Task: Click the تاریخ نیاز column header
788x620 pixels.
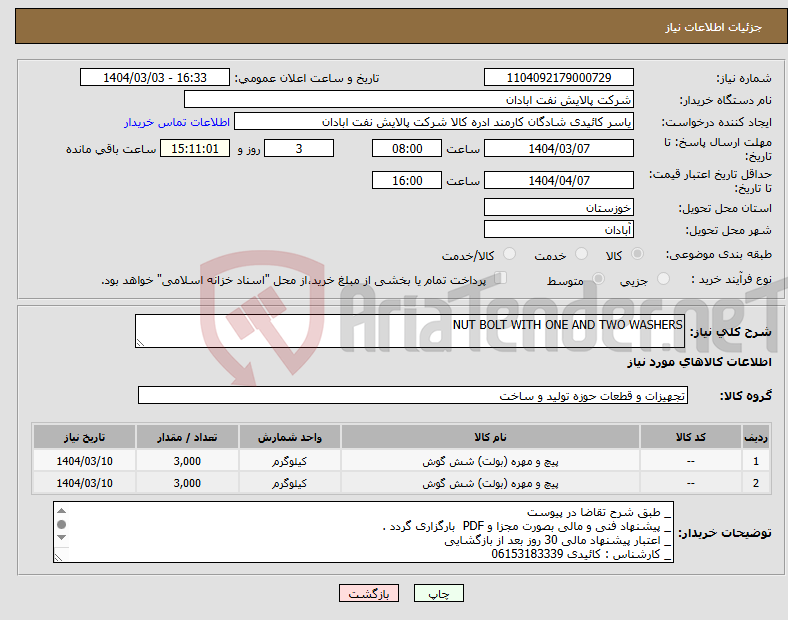Action: [84, 437]
